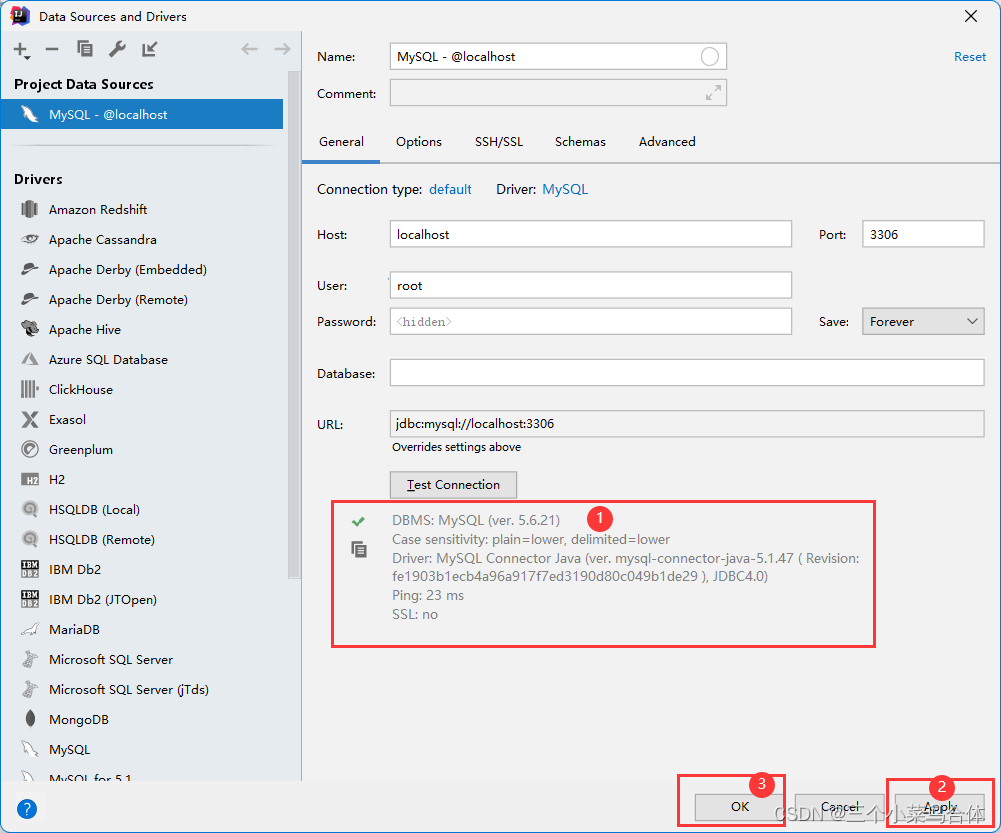Screen dimensions: 1001x833
Task: Open the Save password dropdown
Action: [922, 322]
